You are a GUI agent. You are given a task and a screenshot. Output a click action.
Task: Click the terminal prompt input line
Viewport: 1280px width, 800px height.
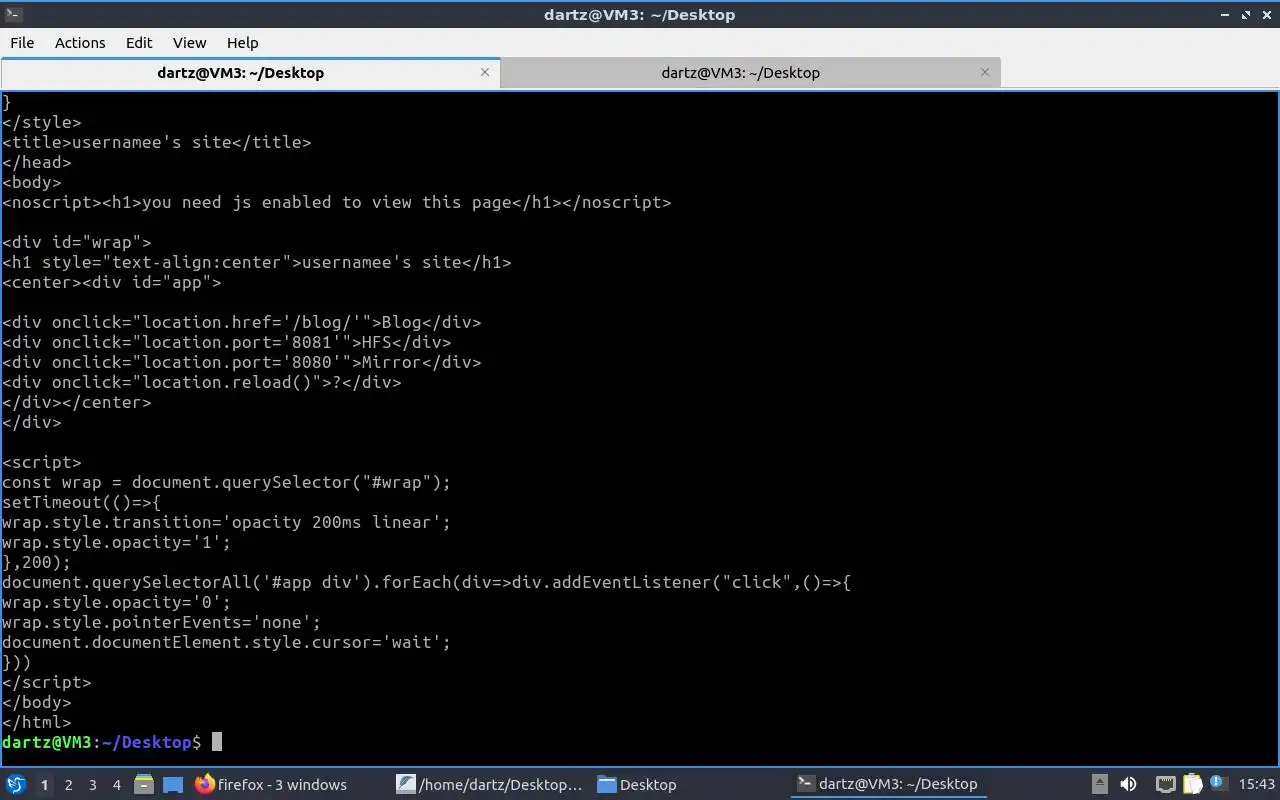(x=112, y=742)
